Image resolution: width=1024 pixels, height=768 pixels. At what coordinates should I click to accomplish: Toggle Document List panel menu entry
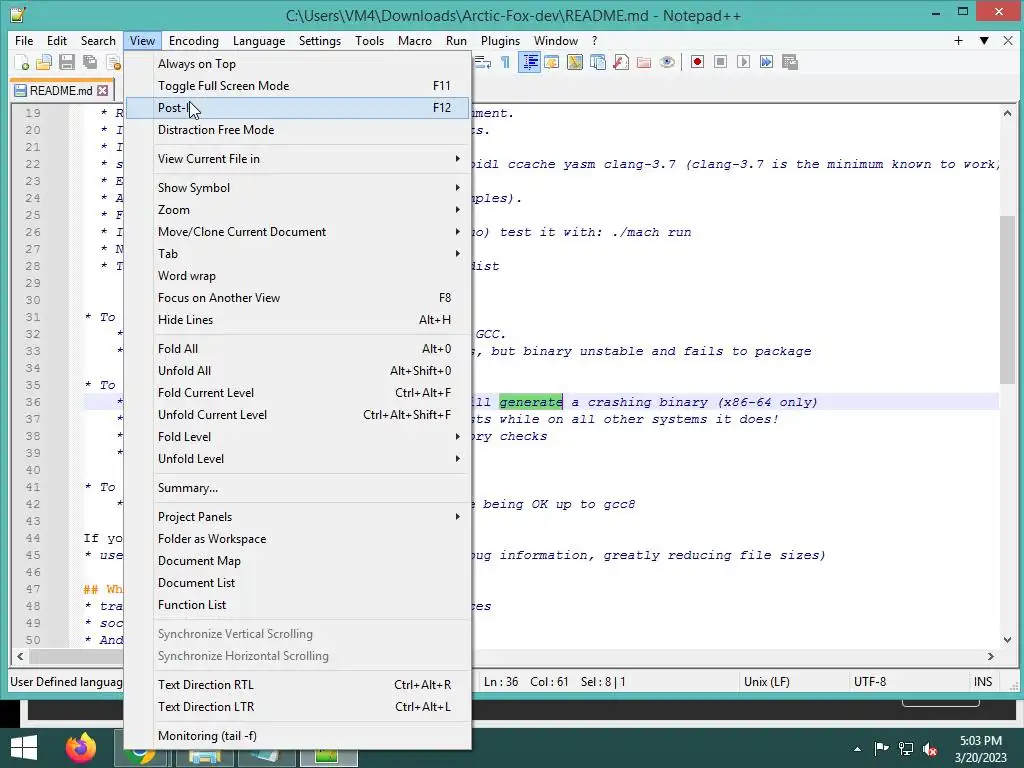pyautogui.click(x=298, y=583)
